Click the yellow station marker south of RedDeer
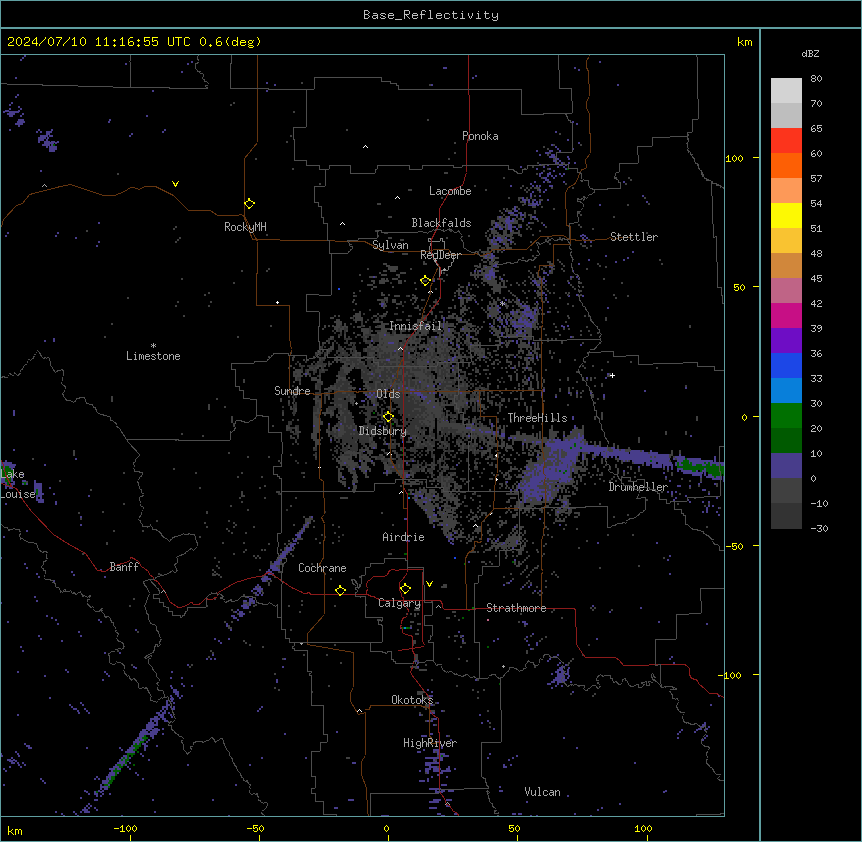This screenshot has height=842, width=862. [425, 281]
